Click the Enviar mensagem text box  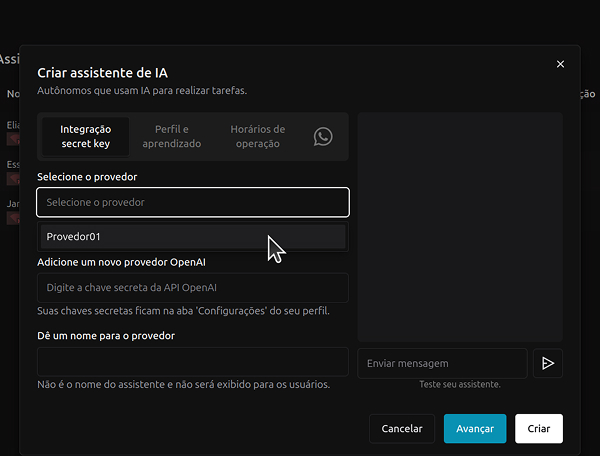tap(441, 363)
